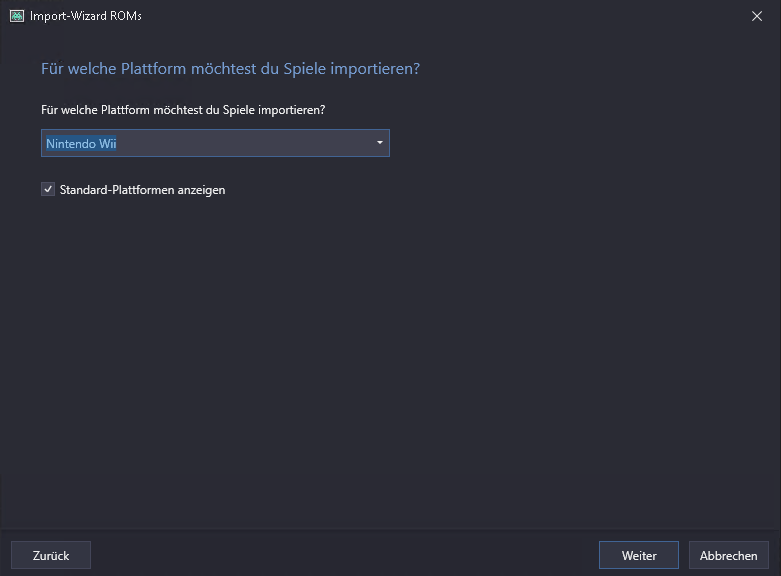Click the tick mark icon beside Standard-Plattformen

48,189
